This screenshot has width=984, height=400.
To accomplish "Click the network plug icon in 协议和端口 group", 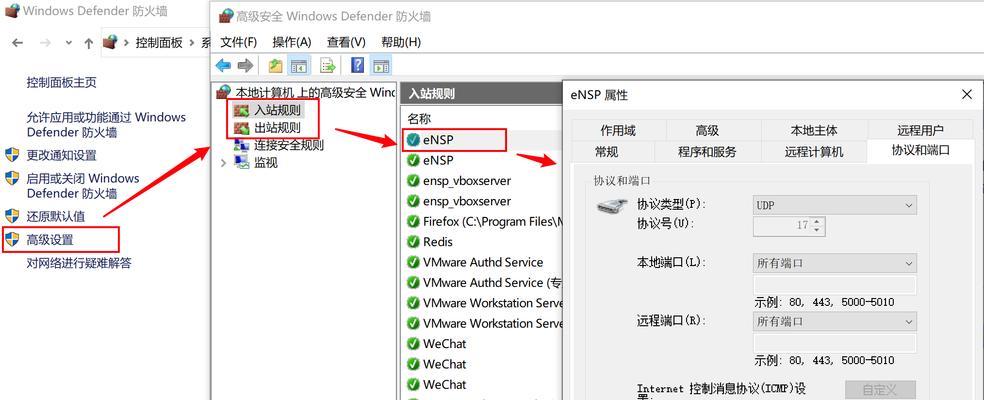I will click(612, 208).
